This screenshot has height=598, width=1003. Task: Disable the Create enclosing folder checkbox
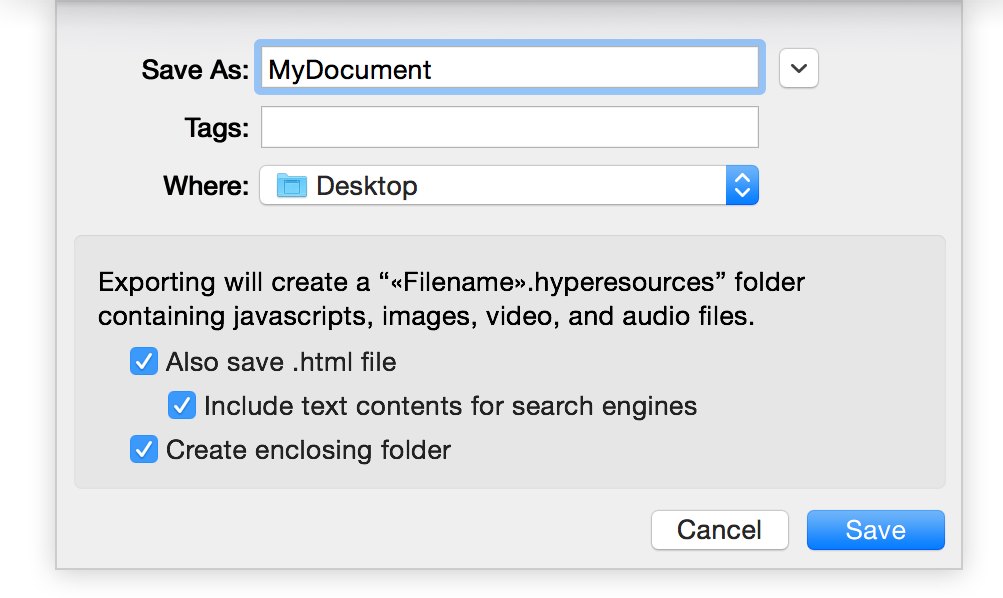point(144,450)
